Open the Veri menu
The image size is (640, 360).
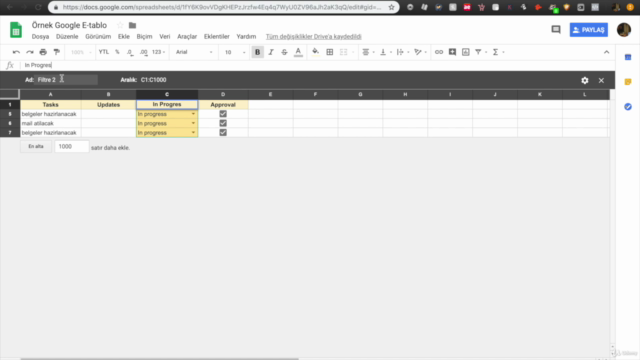(x=164, y=36)
